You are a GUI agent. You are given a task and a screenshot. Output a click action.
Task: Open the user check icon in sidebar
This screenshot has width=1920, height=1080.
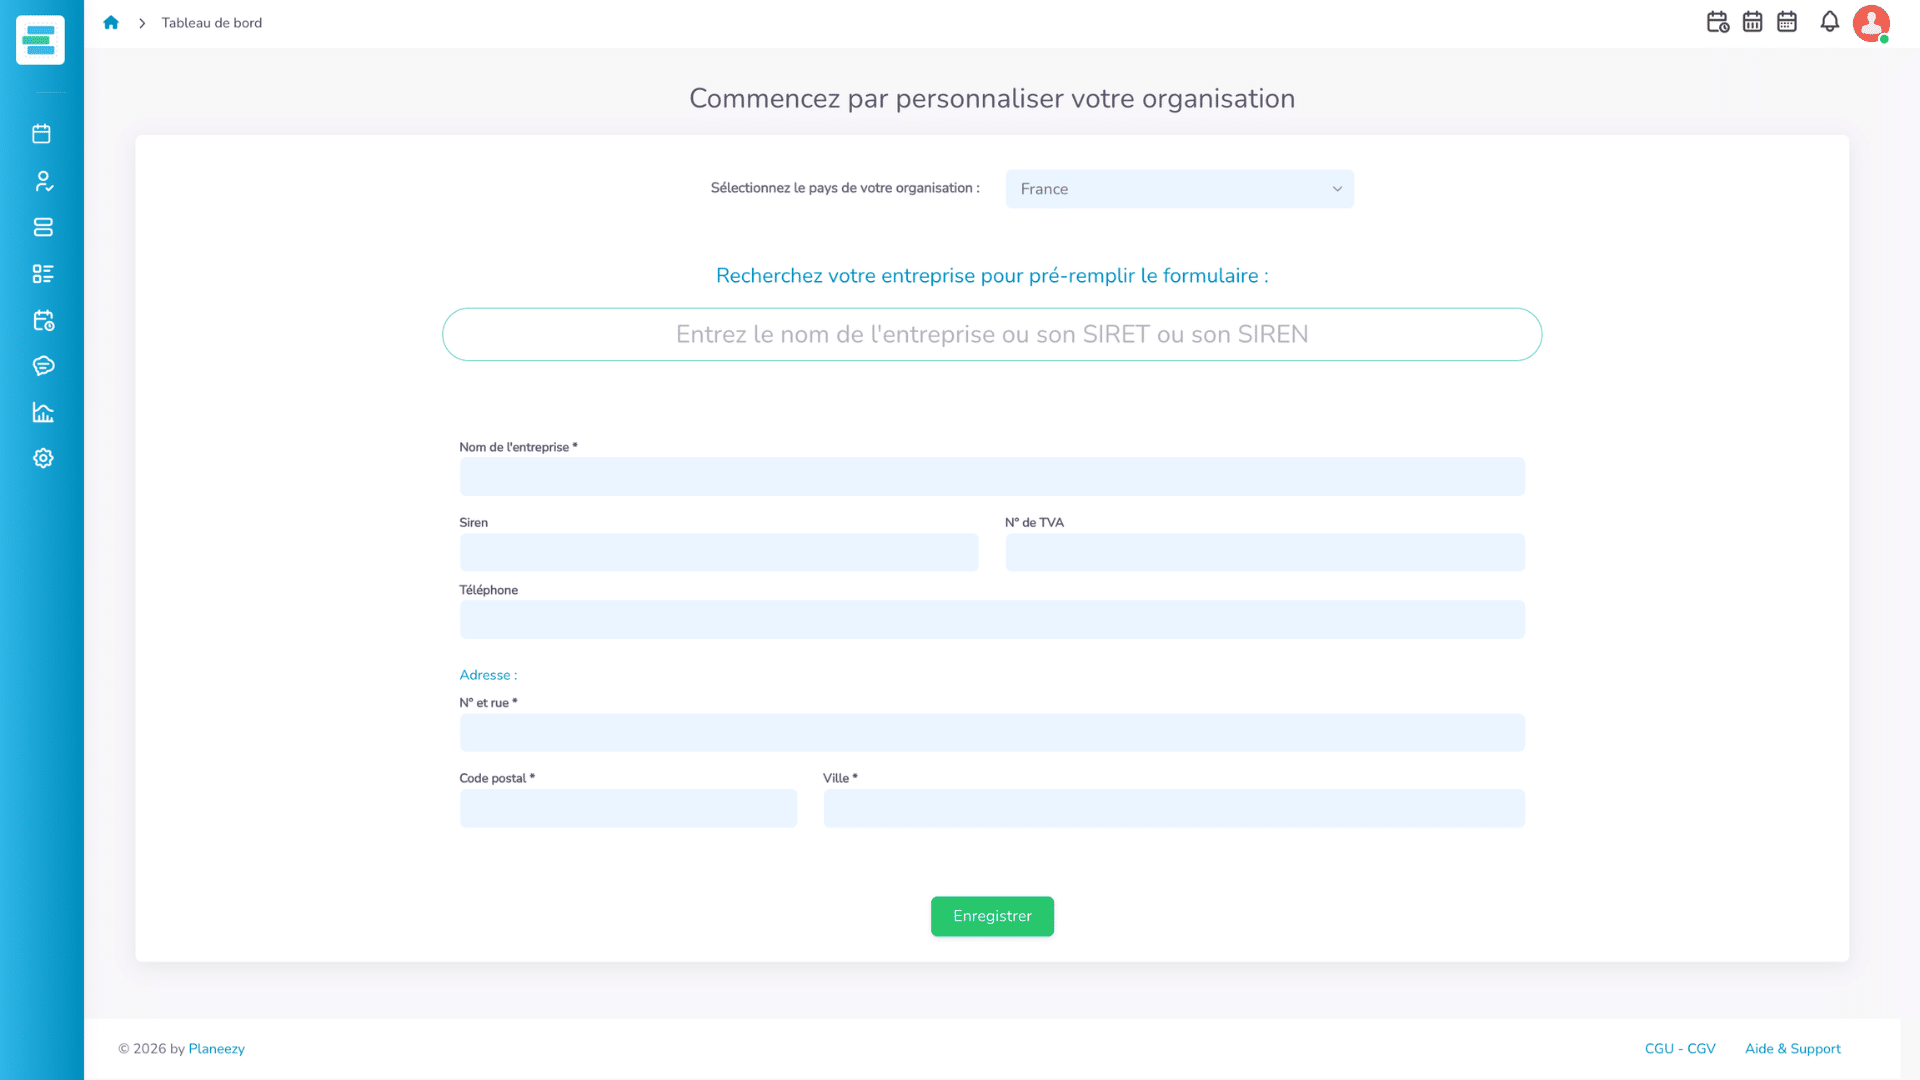click(x=42, y=181)
